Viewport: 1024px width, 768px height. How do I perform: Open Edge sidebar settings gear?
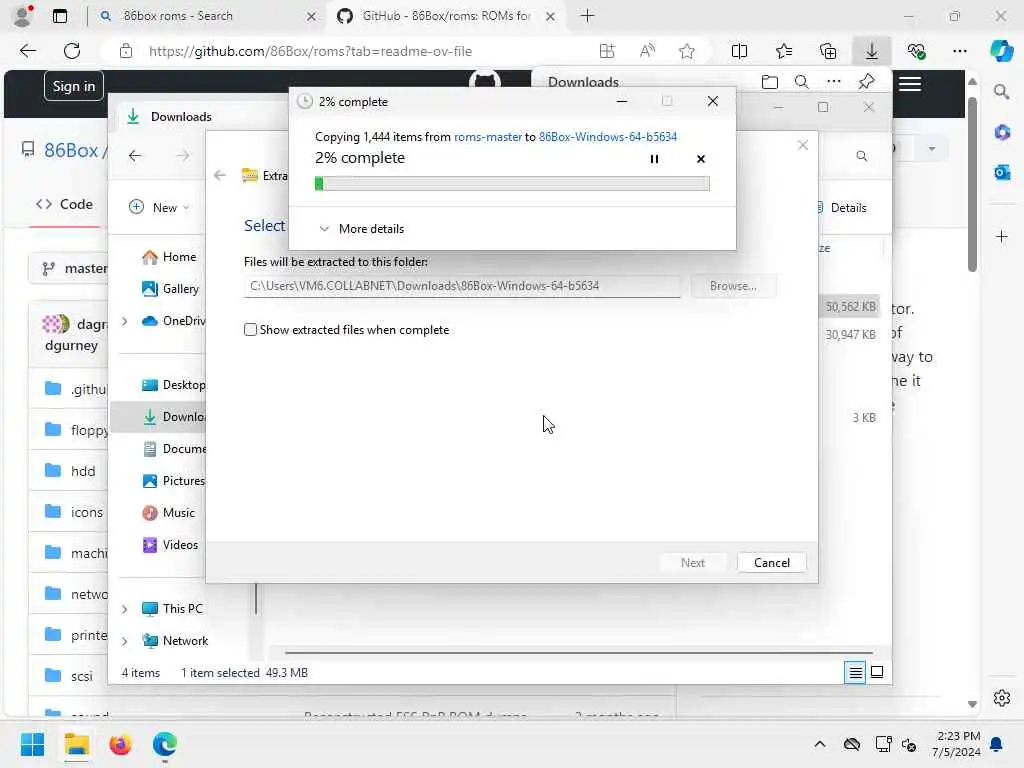tap(1001, 698)
